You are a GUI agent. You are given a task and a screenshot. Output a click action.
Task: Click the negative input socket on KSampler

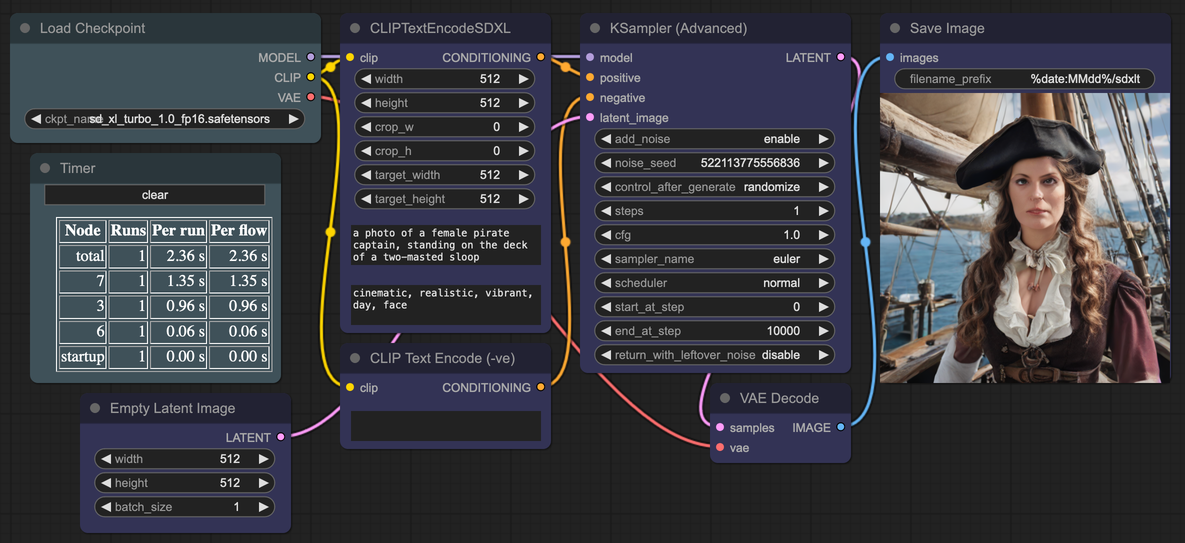589,97
